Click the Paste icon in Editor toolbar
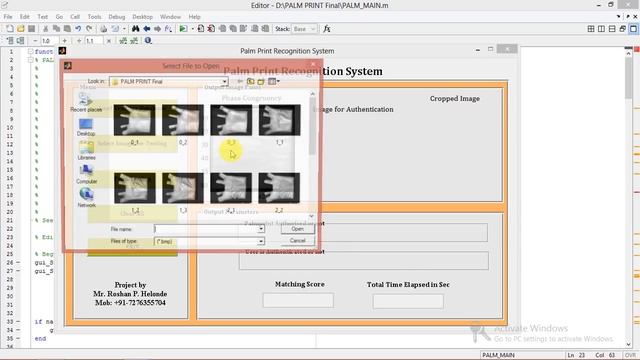This screenshot has height=360, width=640. point(67,29)
